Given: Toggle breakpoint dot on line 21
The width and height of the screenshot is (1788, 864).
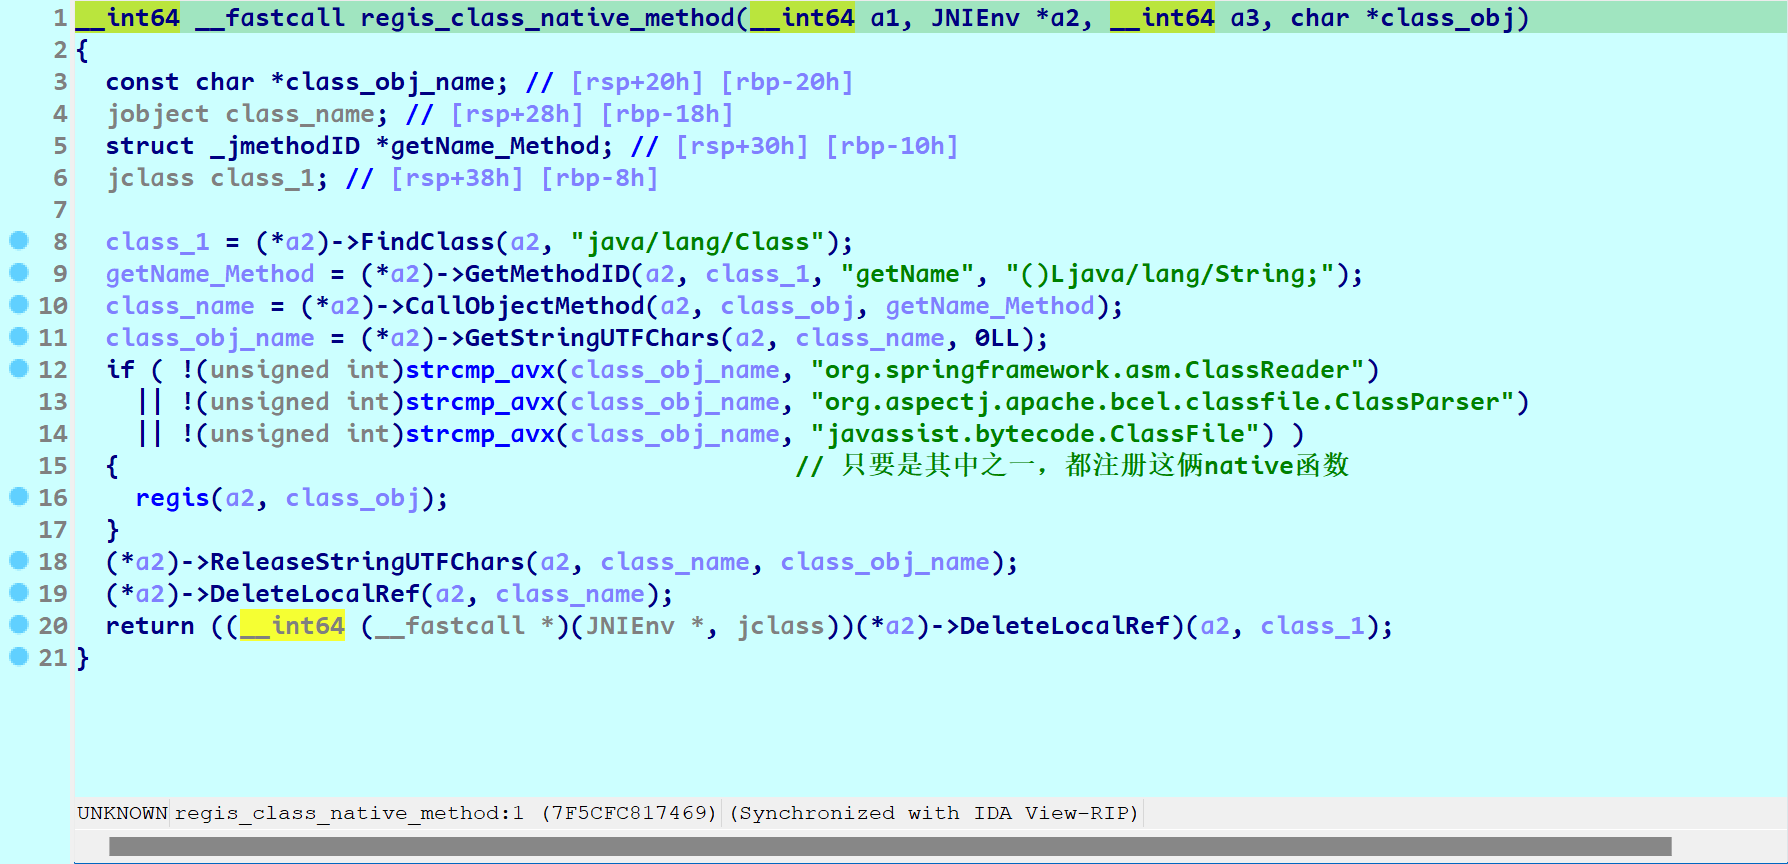Looking at the screenshot, I should pos(18,656).
